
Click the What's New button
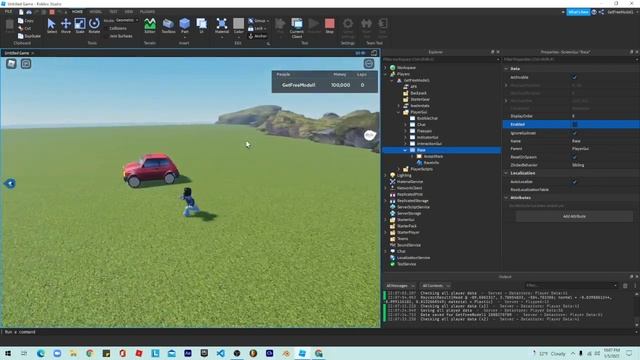coord(578,12)
